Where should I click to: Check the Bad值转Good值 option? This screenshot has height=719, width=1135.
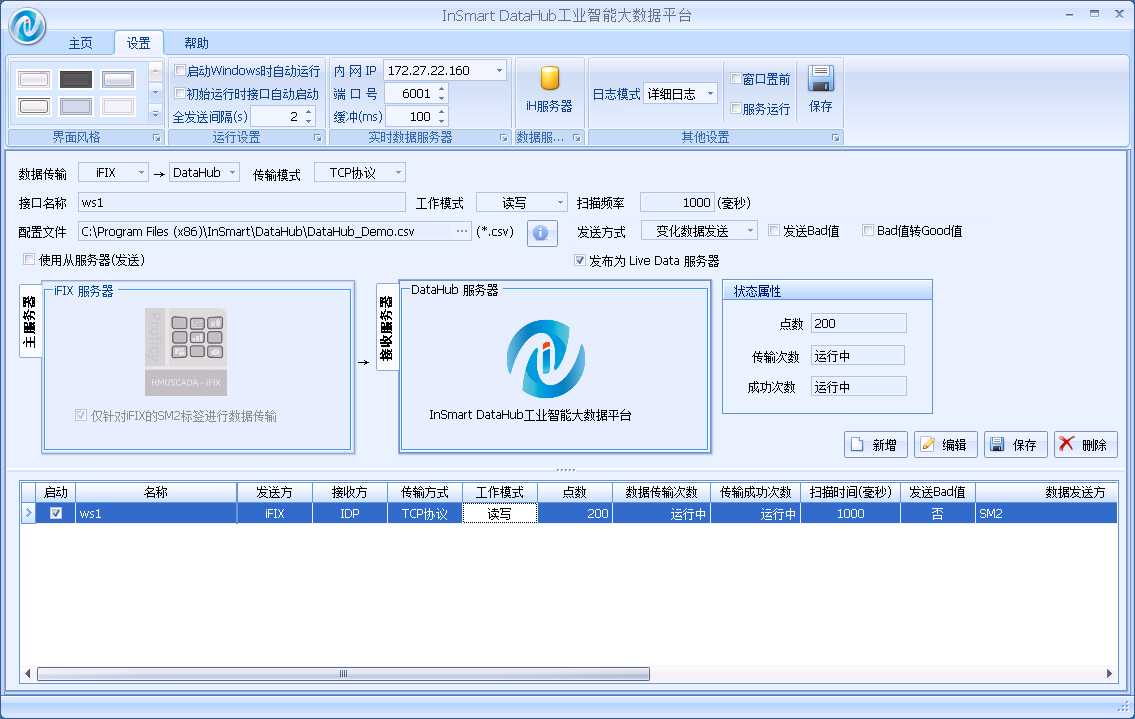coord(868,230)
